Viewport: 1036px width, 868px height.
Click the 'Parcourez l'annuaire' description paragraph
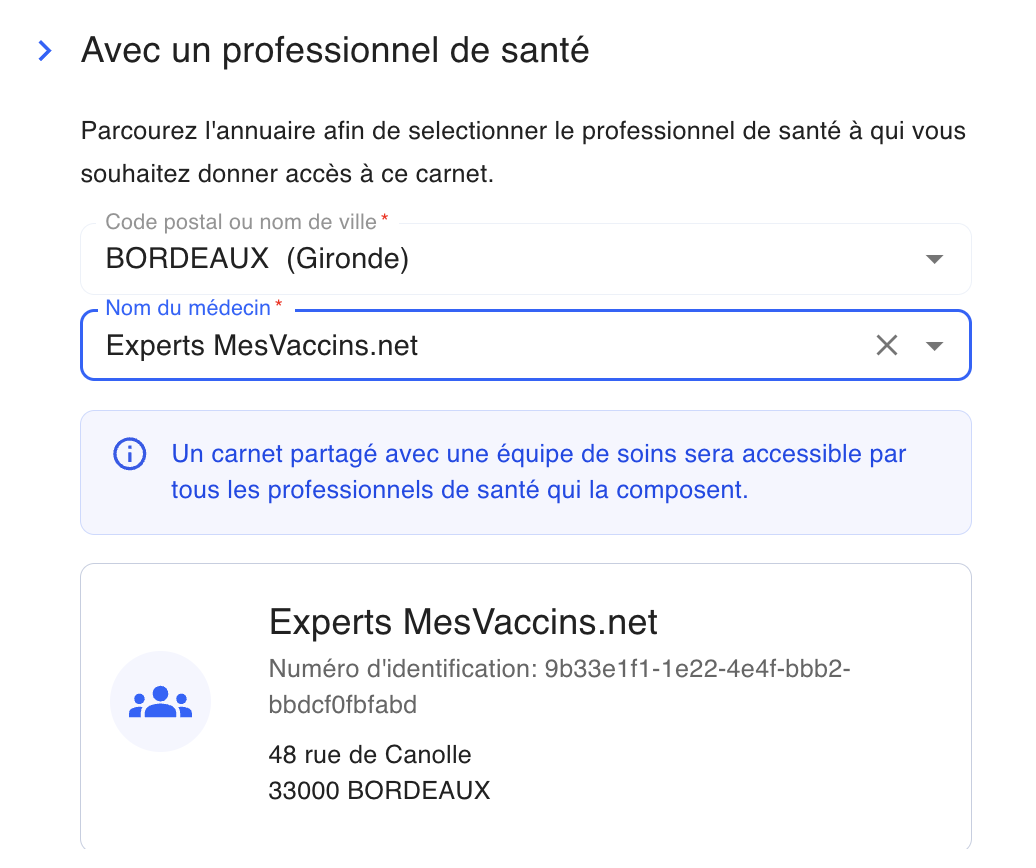click(x=523, y=152)
